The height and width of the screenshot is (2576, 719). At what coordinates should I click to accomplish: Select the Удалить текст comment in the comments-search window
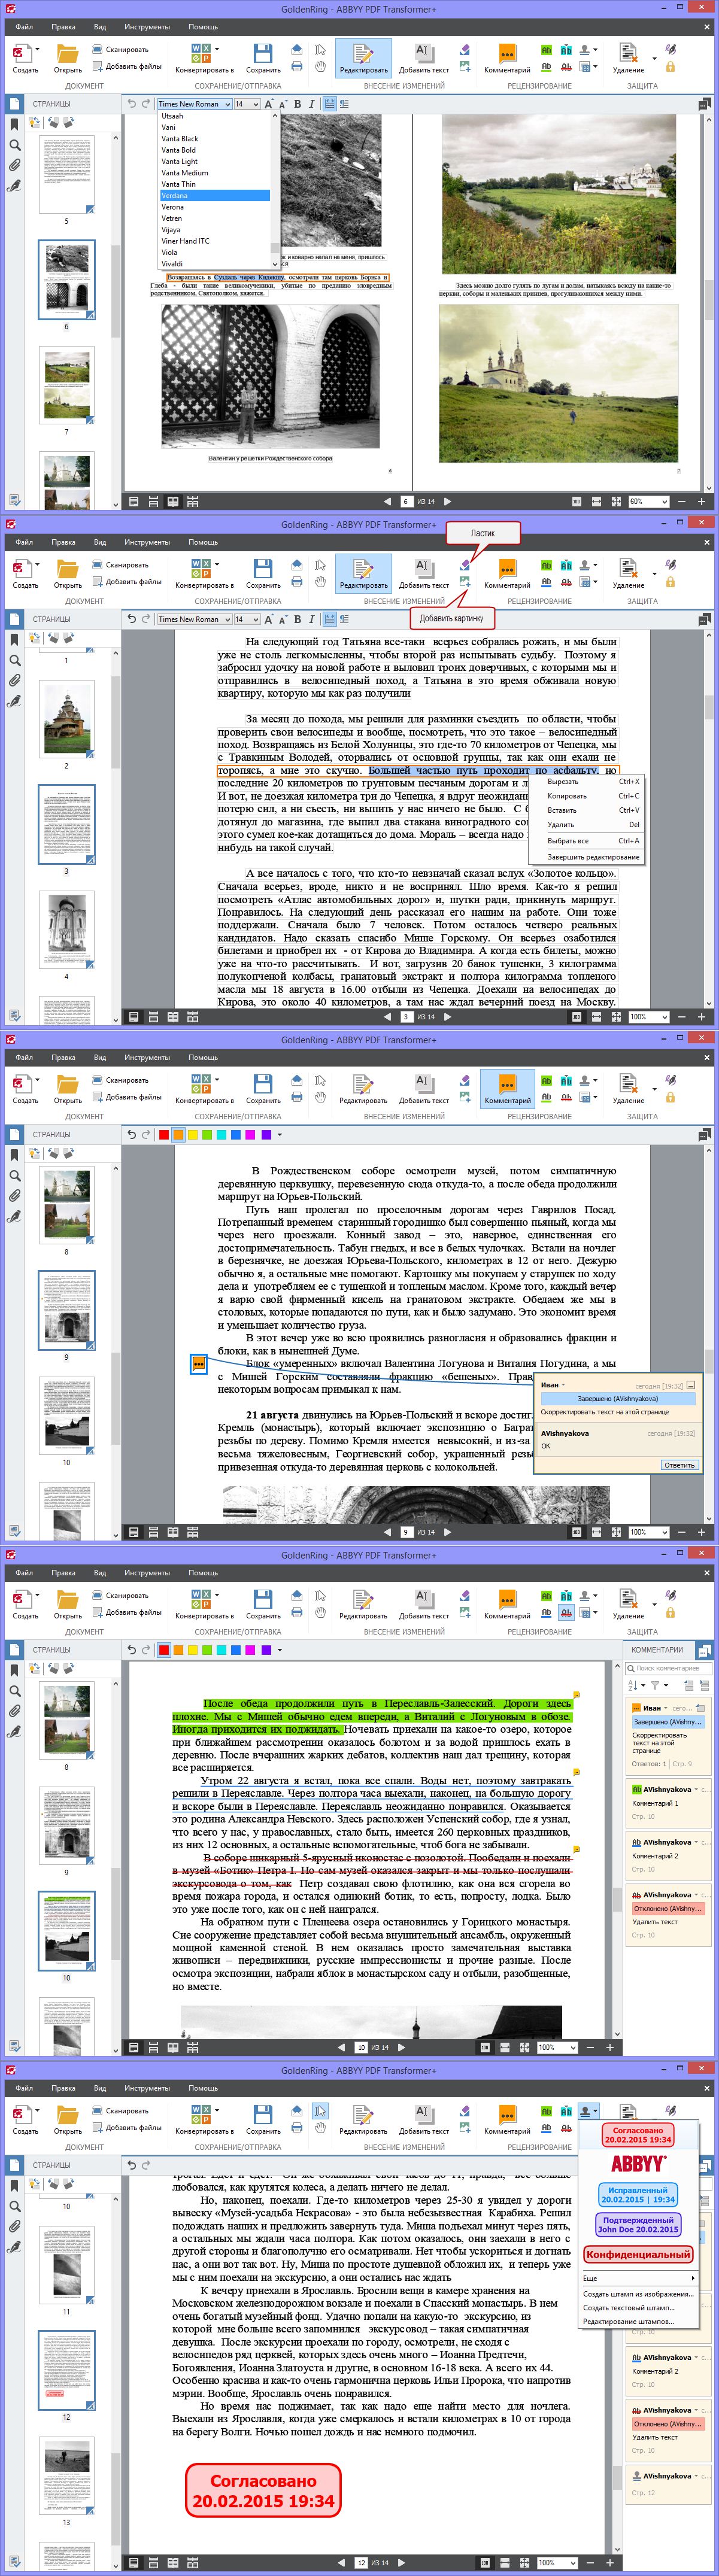(668, 1916)
